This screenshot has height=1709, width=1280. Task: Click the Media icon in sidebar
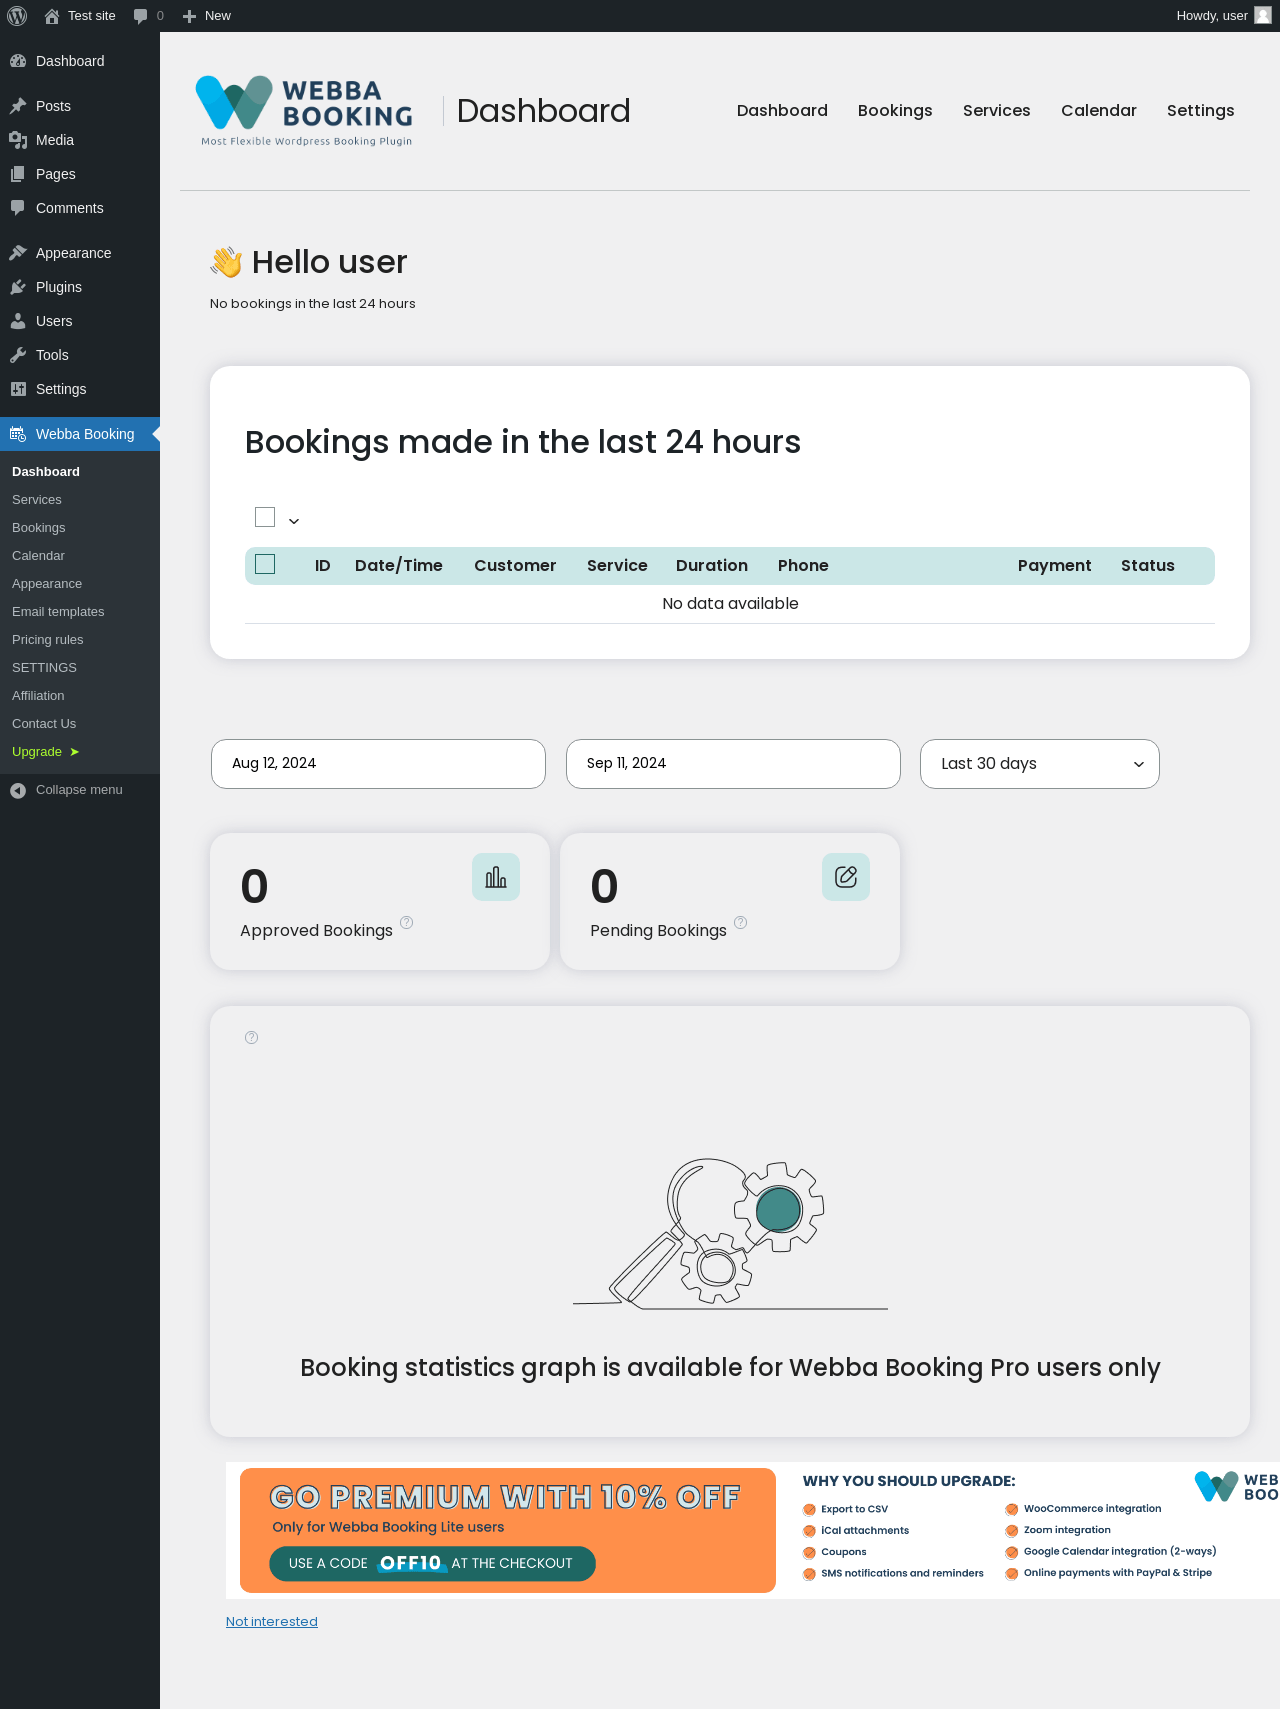(18, 140)
